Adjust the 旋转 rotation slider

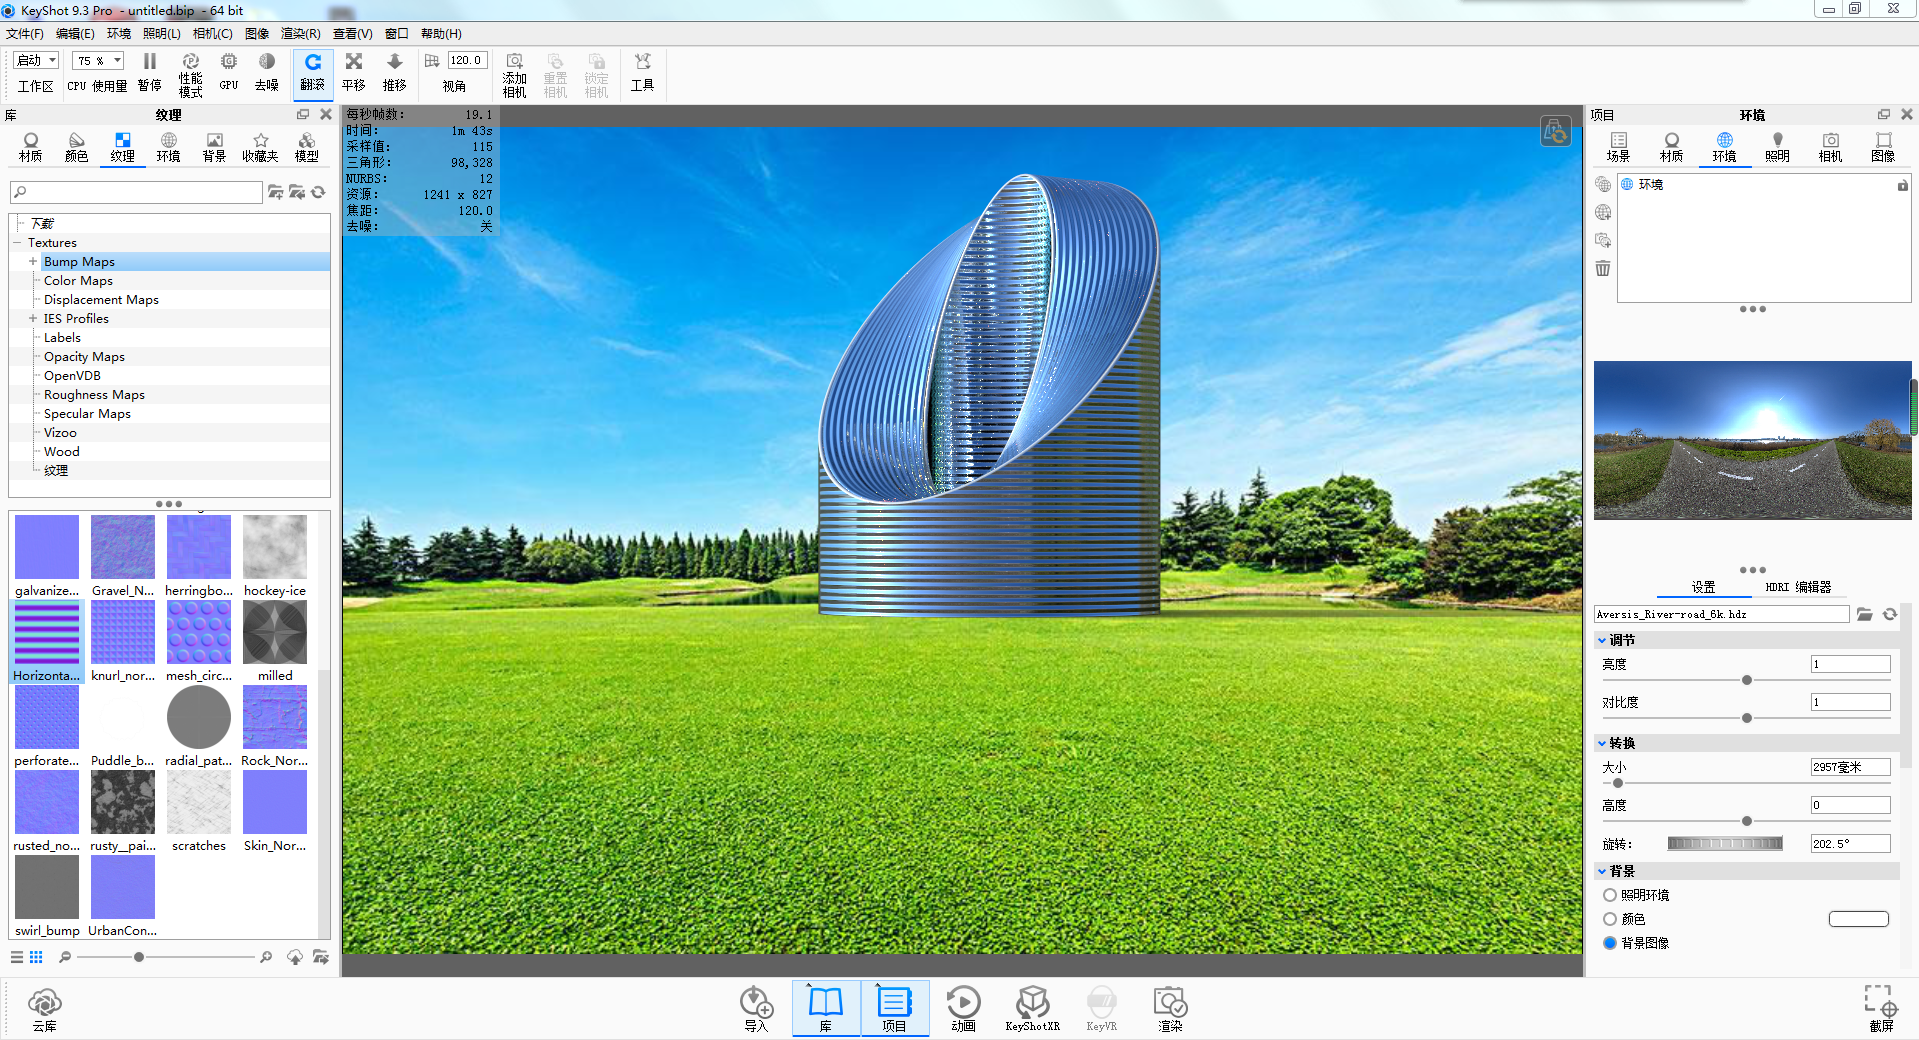coord(1725,844)
